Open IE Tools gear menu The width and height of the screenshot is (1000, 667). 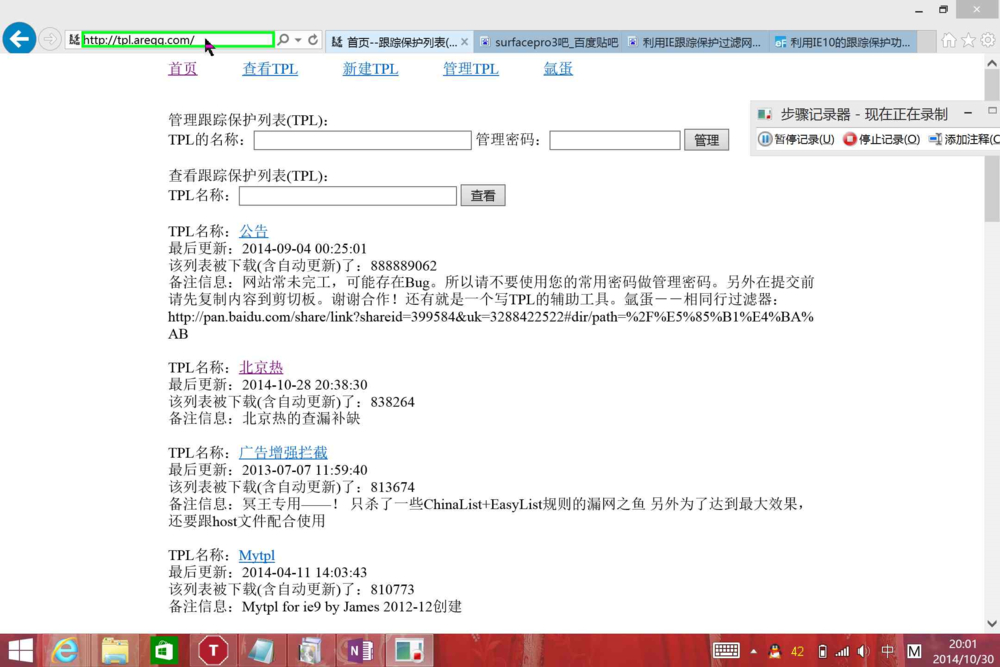pyautogui.click(x=988, y=40)
